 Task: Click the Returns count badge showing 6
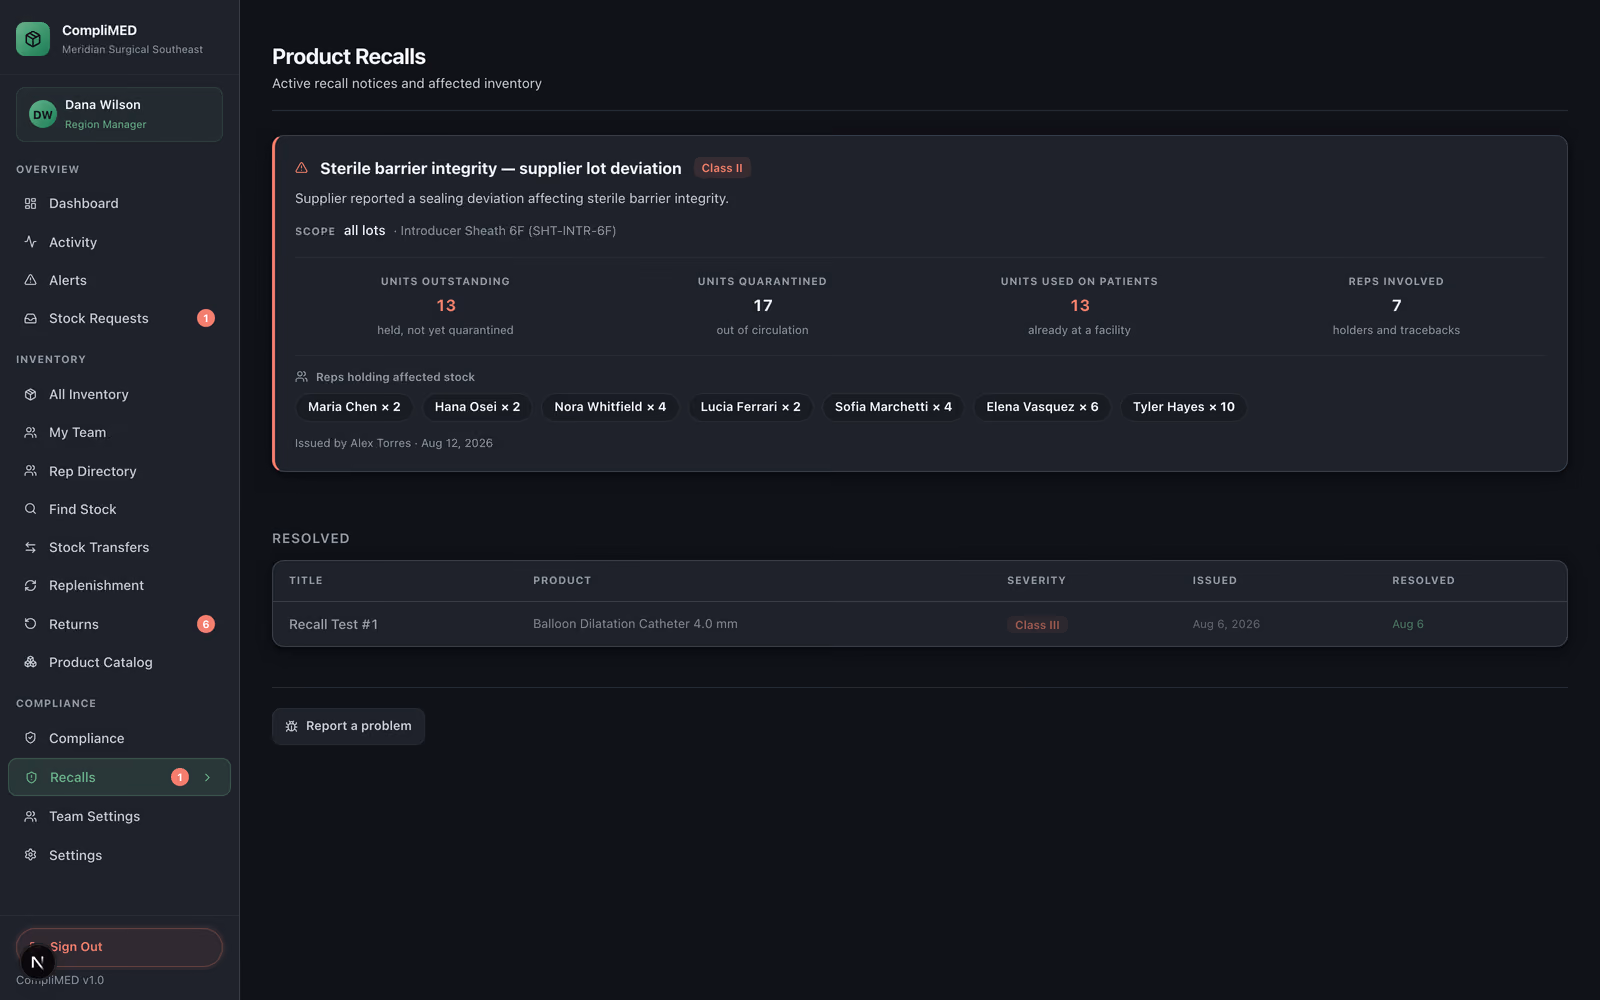(206, 624)
